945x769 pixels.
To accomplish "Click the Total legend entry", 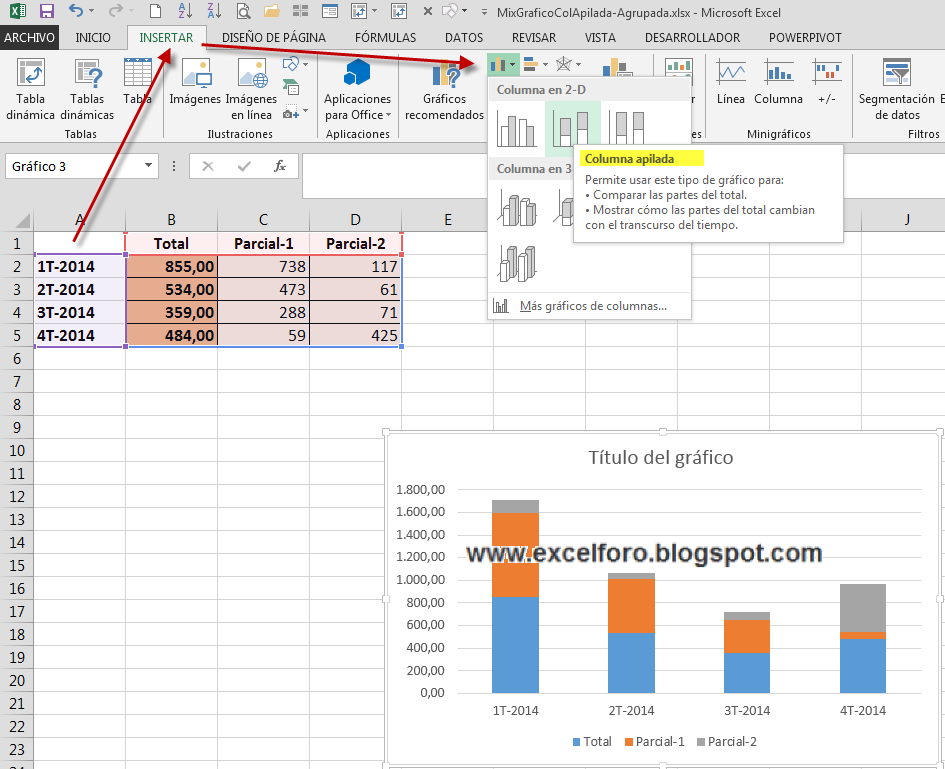I will click(592, 741).
